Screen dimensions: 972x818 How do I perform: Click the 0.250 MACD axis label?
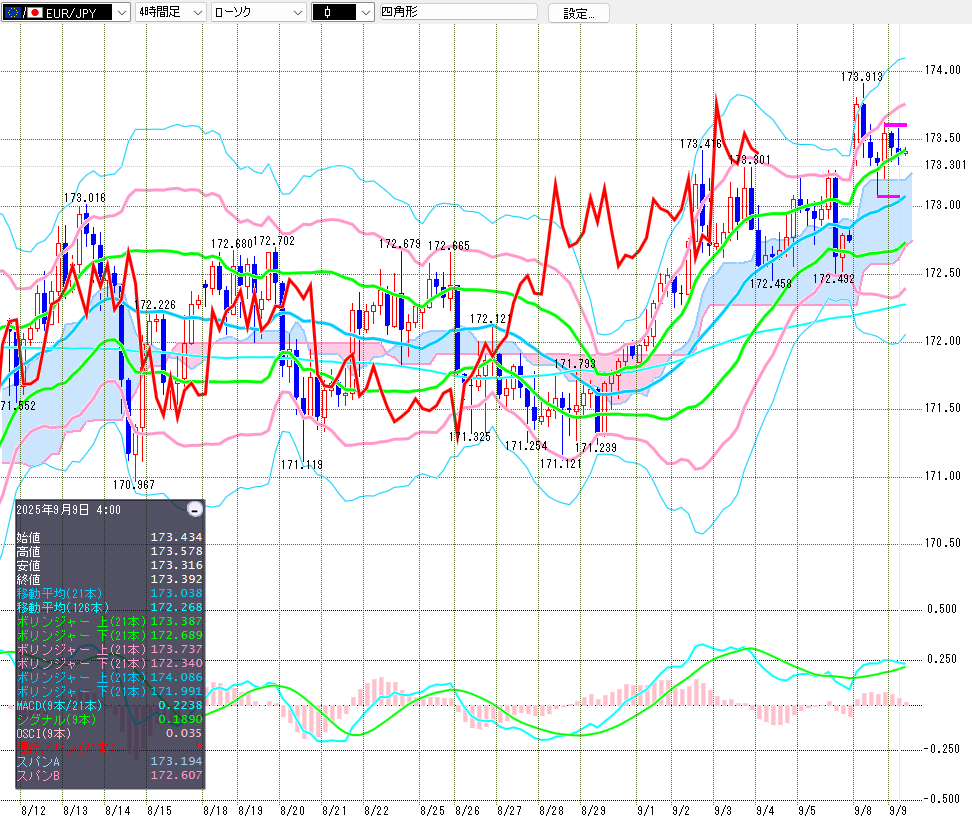click(942, 659)
